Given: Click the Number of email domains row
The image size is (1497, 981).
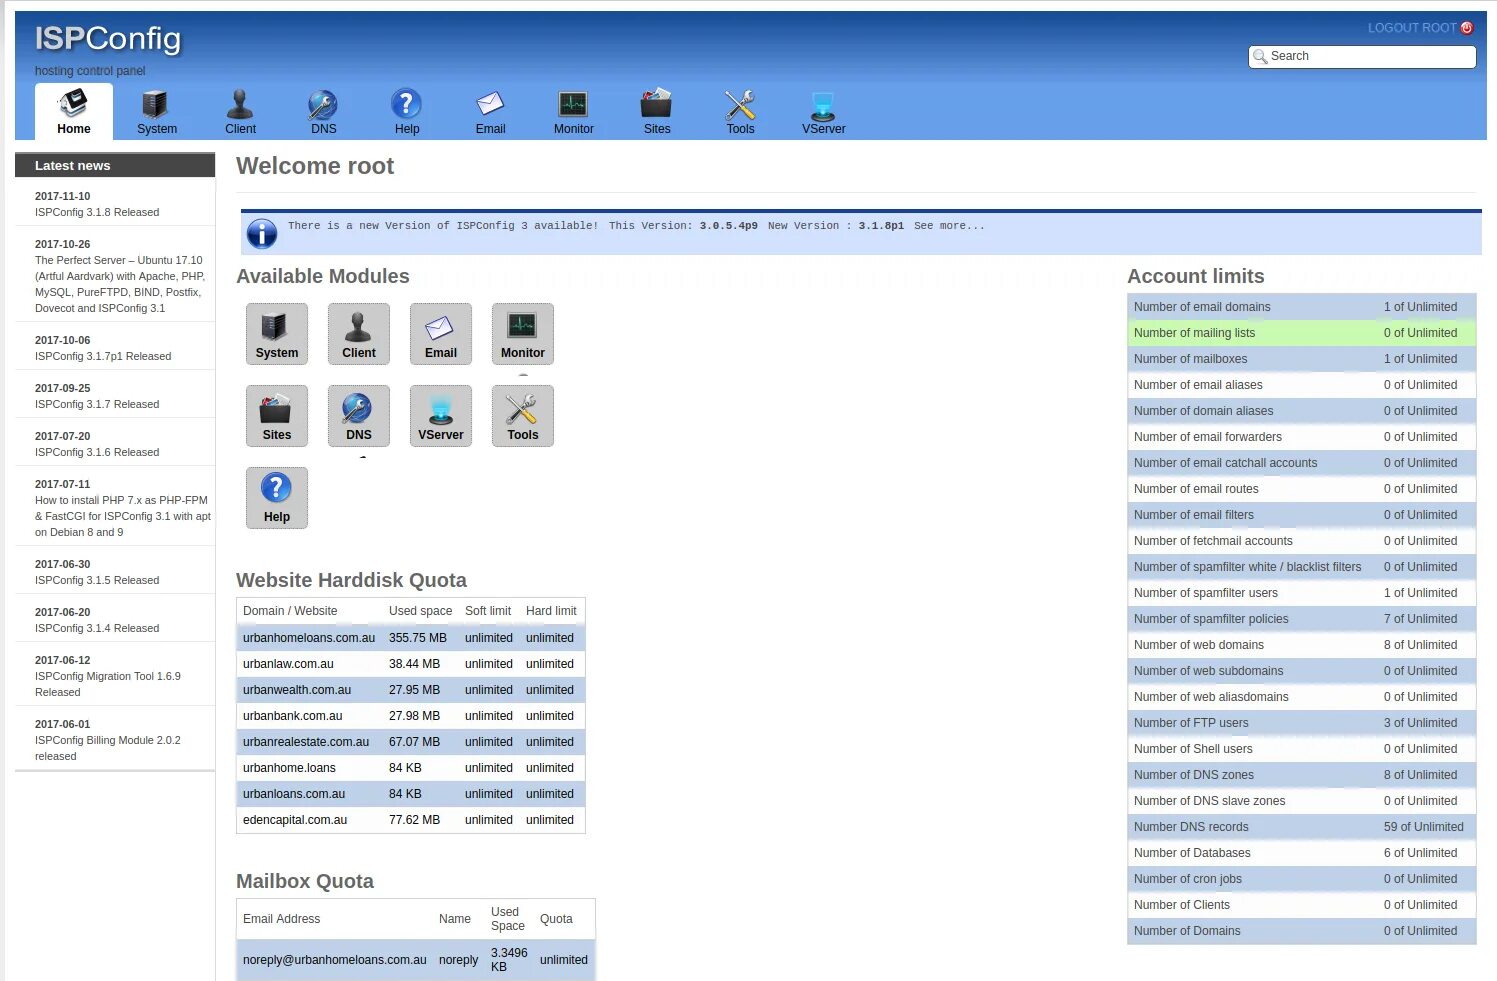Looking at the screenshot, I should (x=1301, y=307).
